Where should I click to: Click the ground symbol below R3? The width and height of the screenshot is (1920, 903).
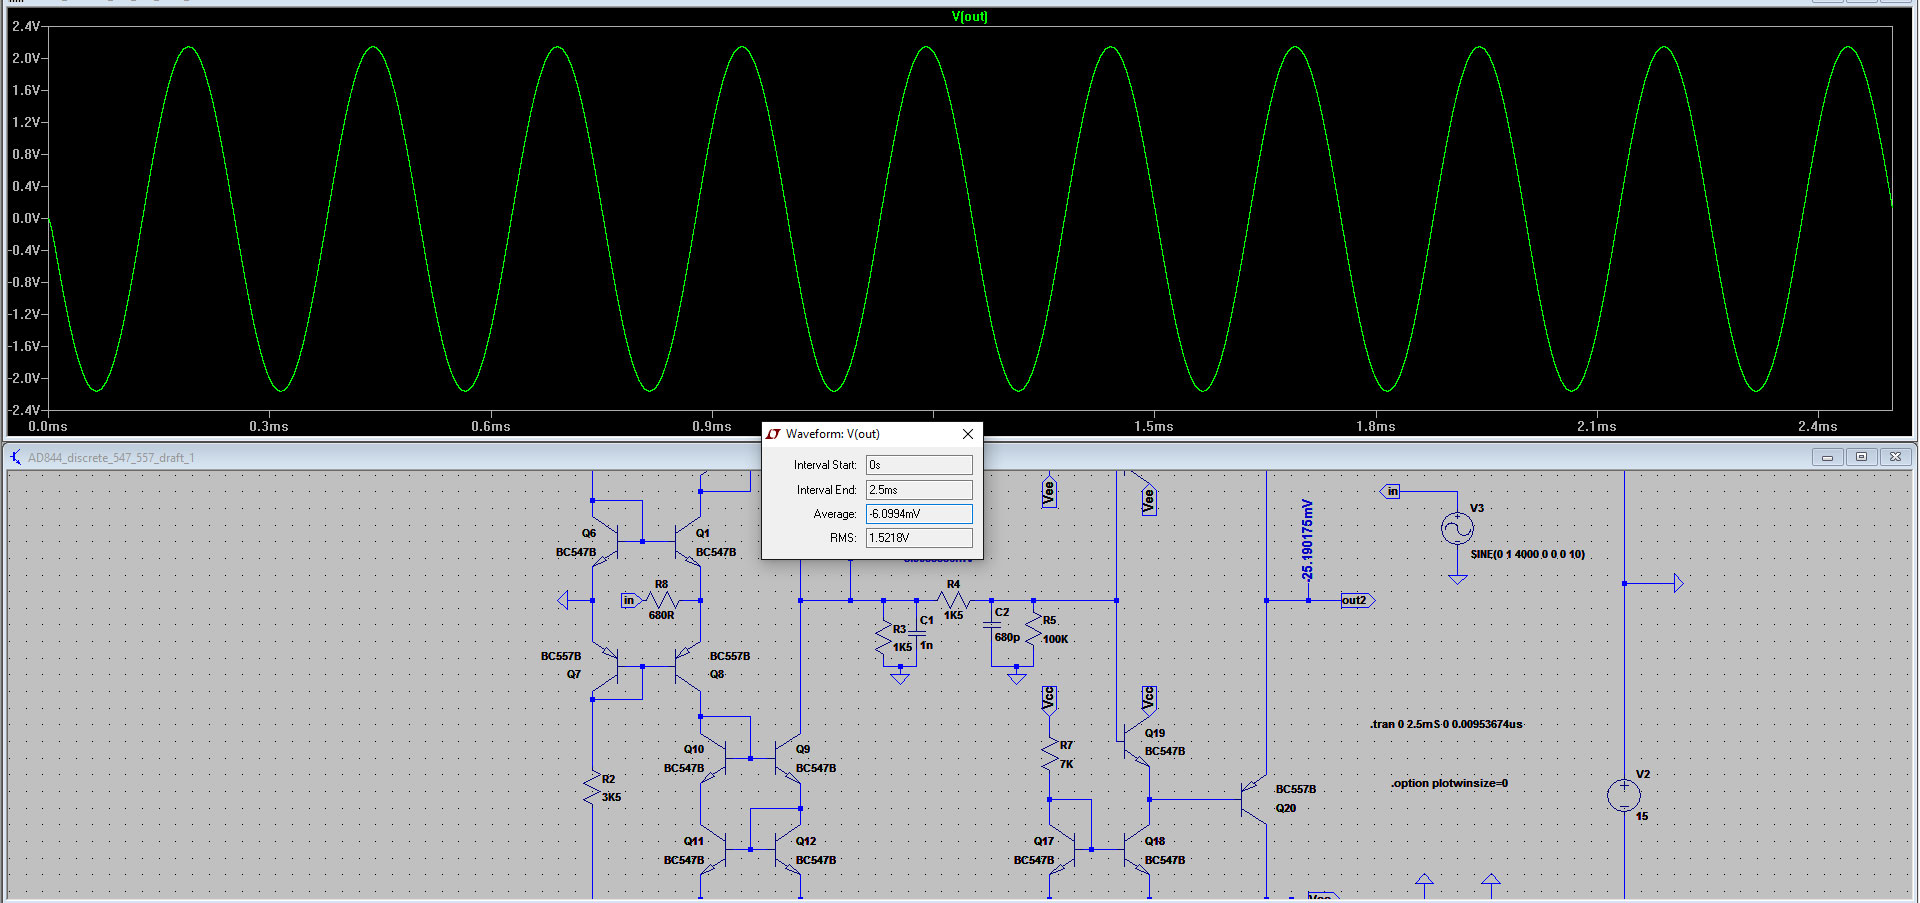click(x=900, y=678)
